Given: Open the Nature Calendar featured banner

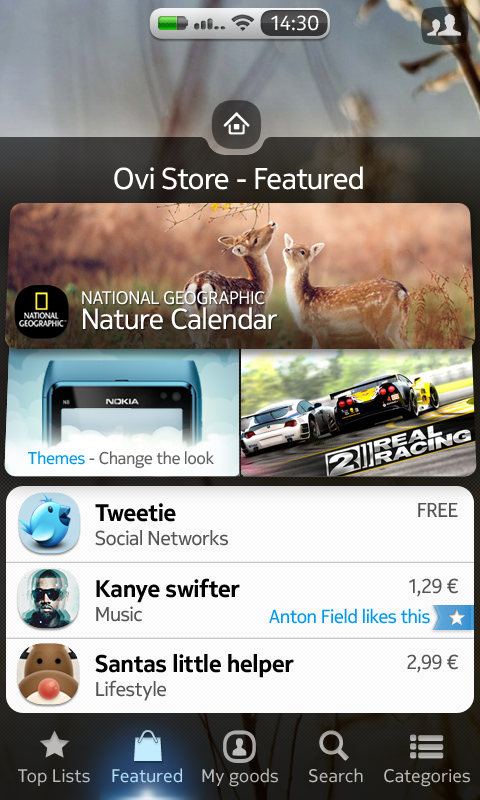Looking at the screenshot, I should (240, 276).
